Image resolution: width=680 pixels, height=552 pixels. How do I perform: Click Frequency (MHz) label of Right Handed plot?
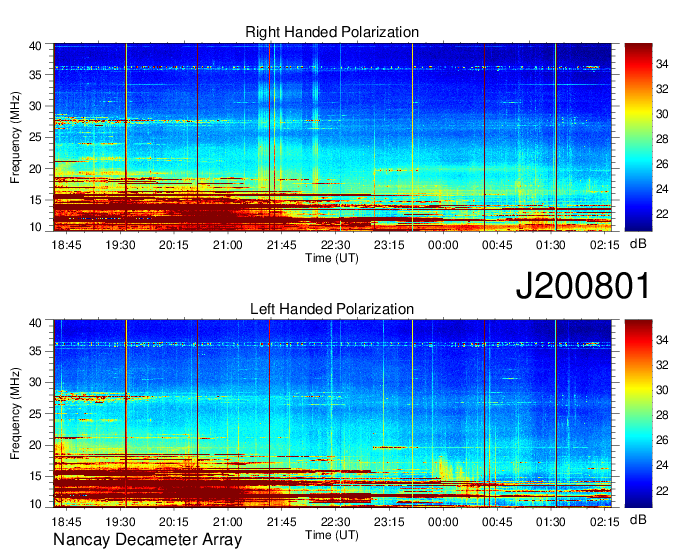[x=15, y=137]
